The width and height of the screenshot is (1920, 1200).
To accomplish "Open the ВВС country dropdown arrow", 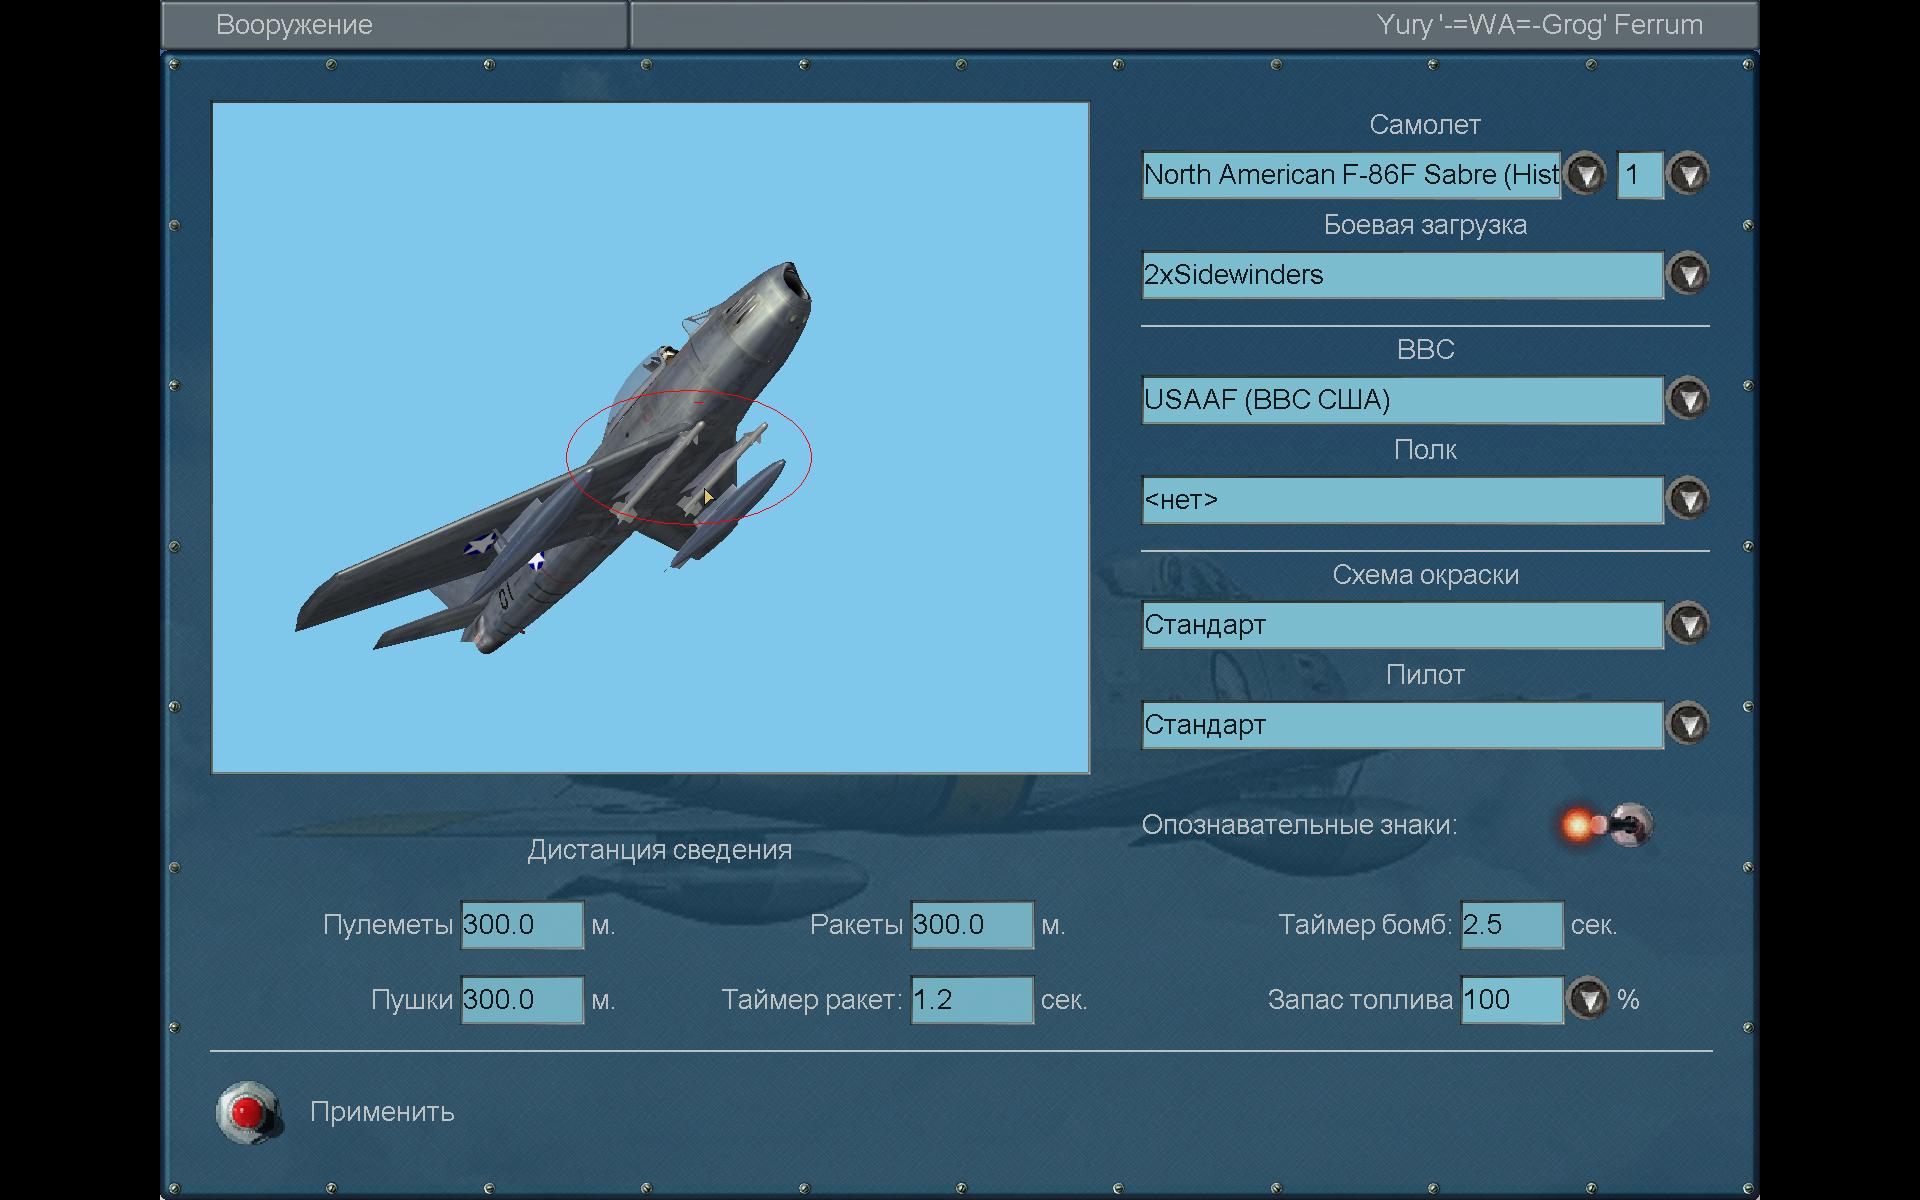I will click(1689, 399).
